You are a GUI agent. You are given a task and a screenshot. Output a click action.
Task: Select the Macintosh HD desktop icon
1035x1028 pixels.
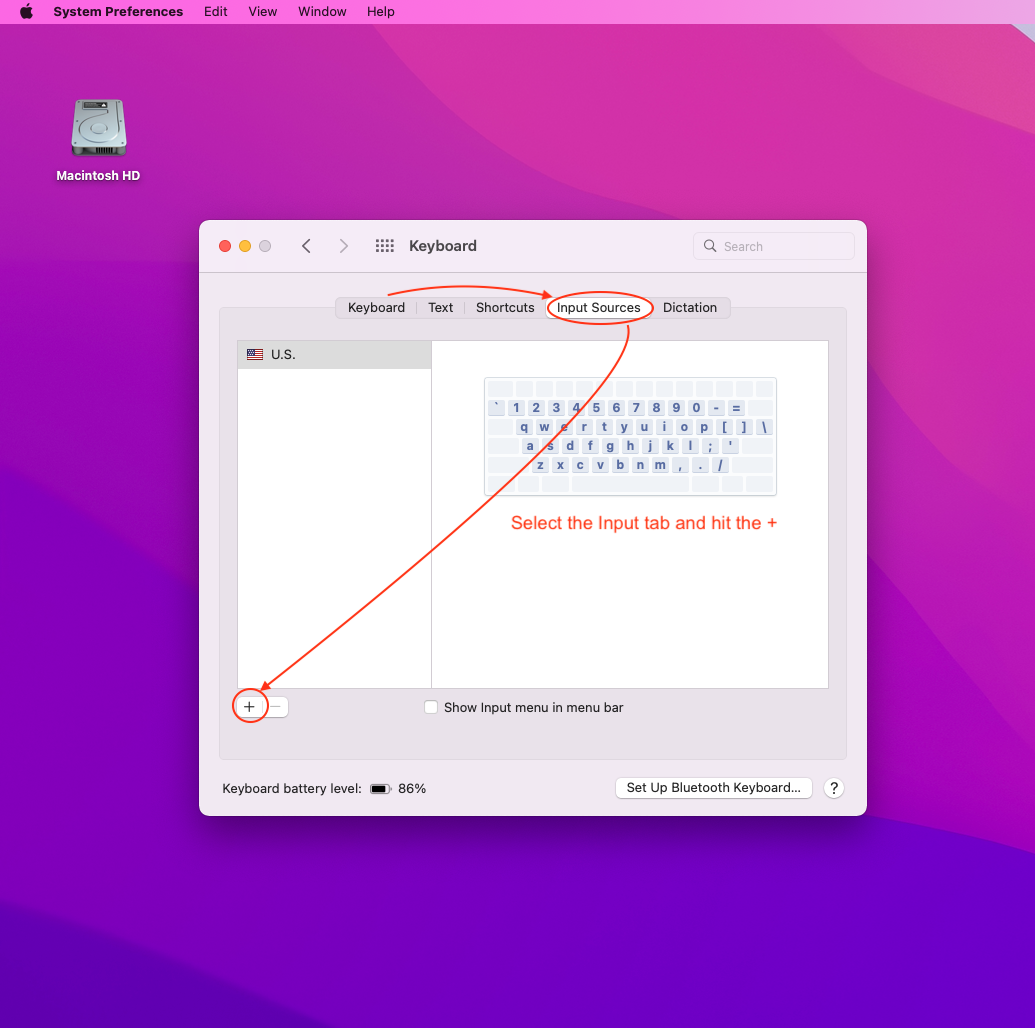click(x=98, y=139)
